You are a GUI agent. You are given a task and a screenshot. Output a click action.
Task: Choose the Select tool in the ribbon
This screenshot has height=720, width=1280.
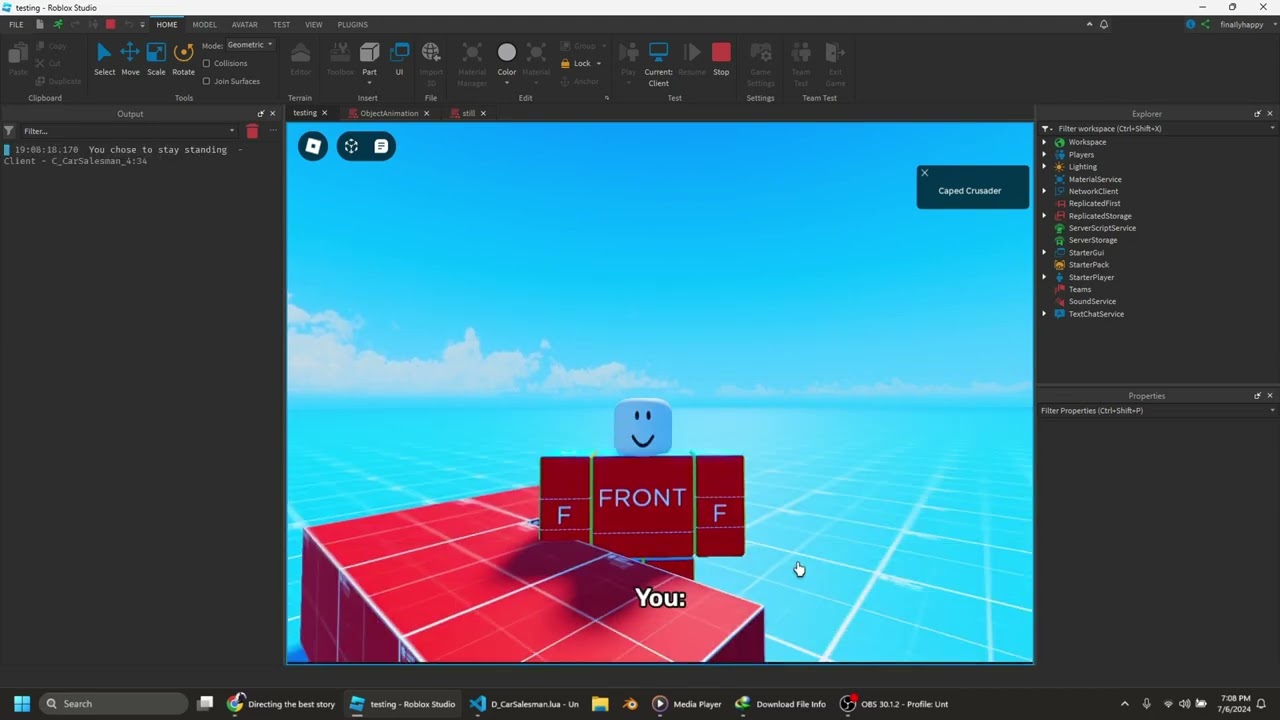(x=104, y=59)
